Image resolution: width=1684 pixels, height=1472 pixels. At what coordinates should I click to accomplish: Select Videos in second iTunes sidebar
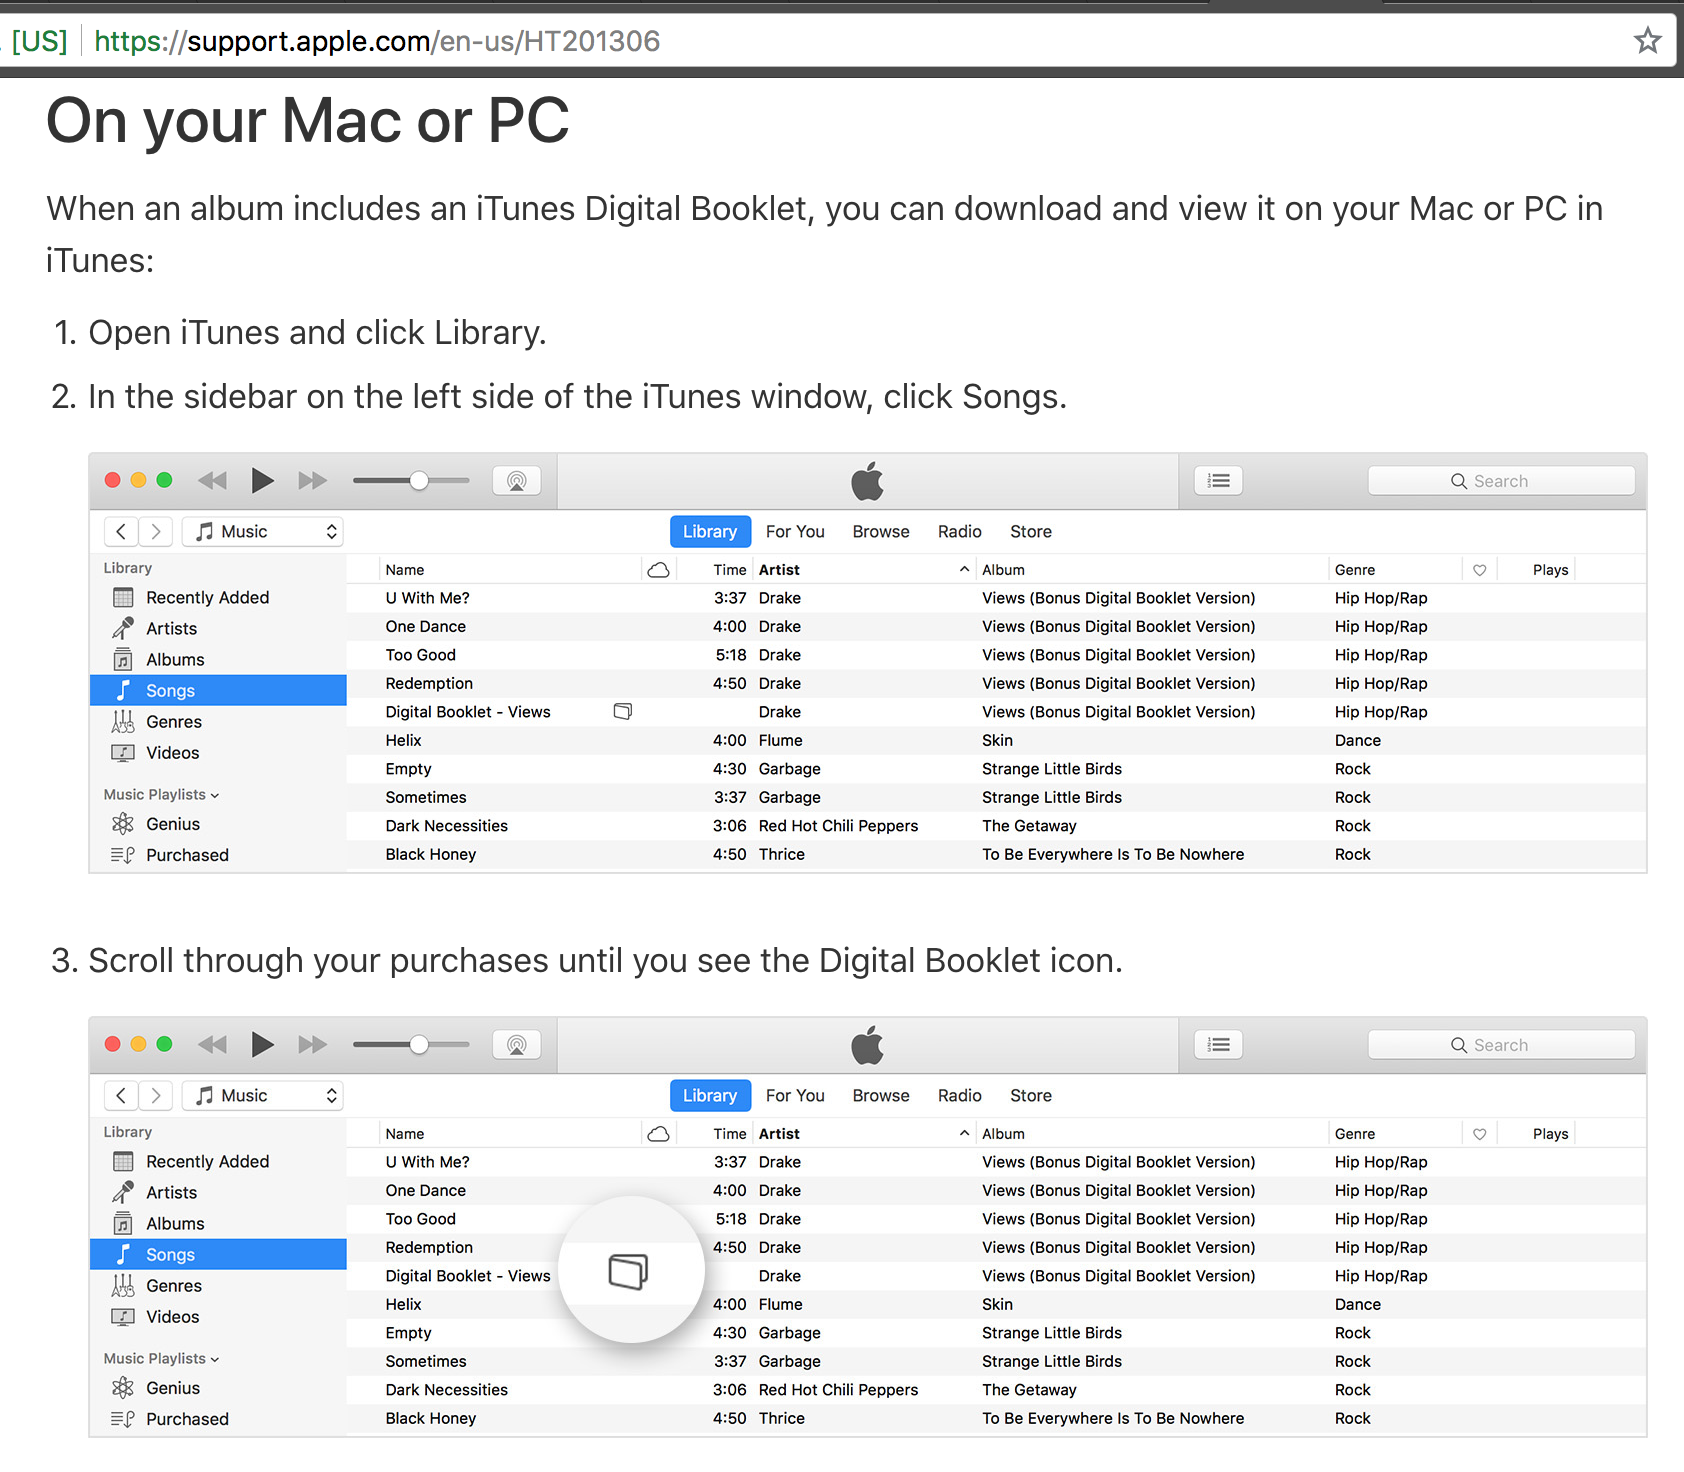[x=218, y=1317]
